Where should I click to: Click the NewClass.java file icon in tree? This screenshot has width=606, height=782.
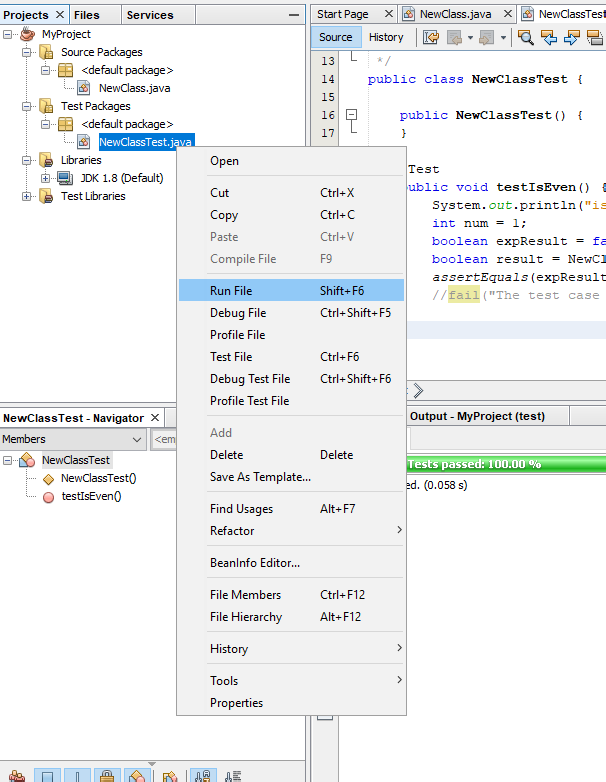(x=84, y=88)
